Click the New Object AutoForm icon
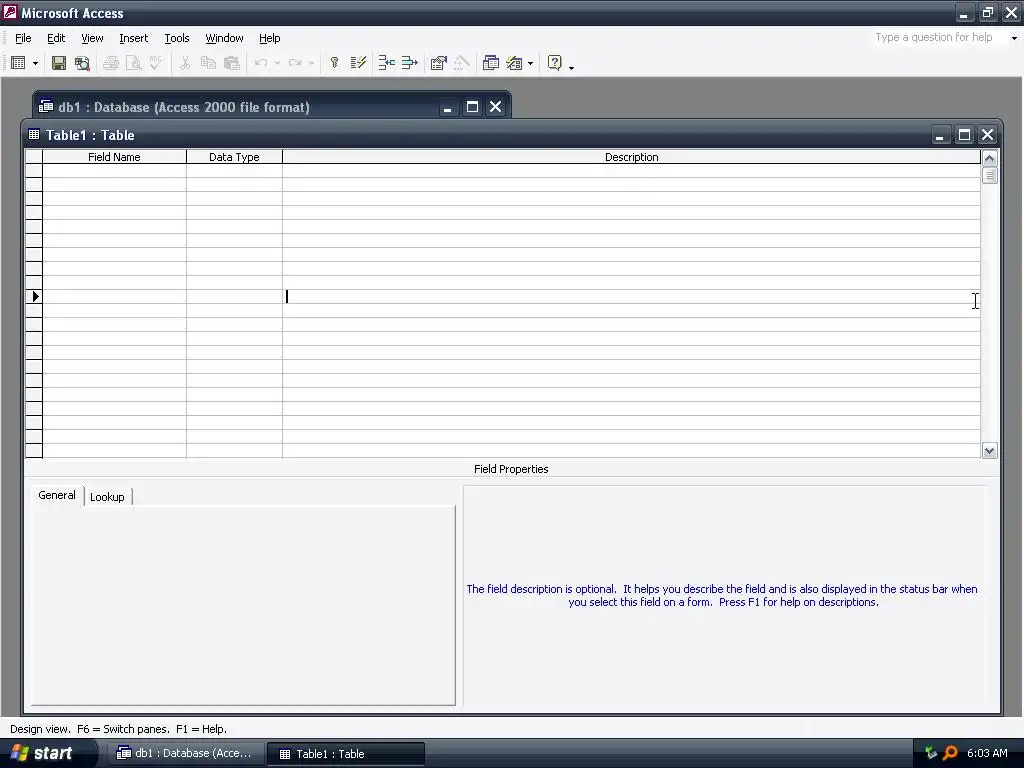The width and height of the screenshot is (1024, 768). (x=515, y=63)
